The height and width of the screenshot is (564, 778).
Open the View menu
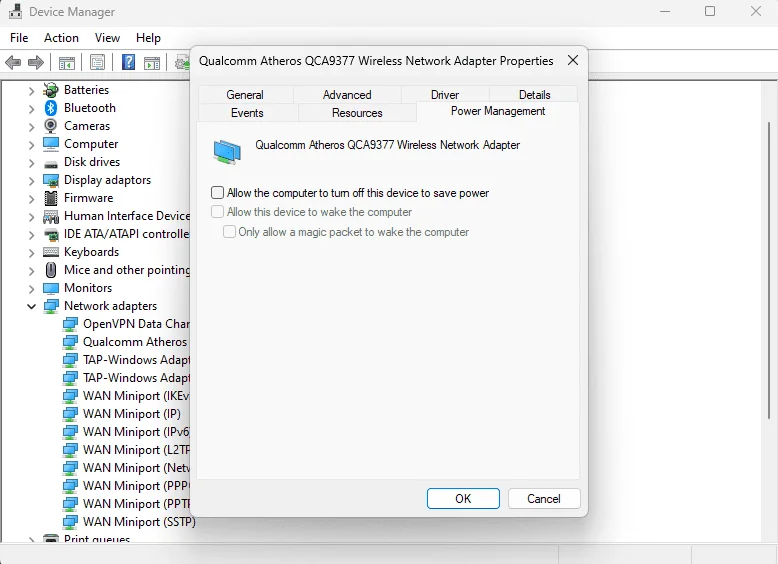(107, 38)
